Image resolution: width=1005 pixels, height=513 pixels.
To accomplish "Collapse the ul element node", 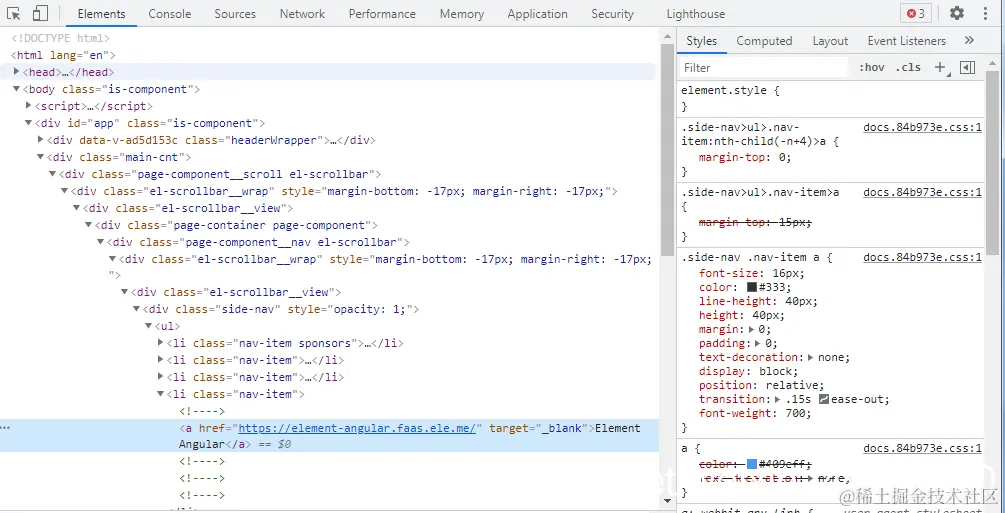I will point(149,326).
